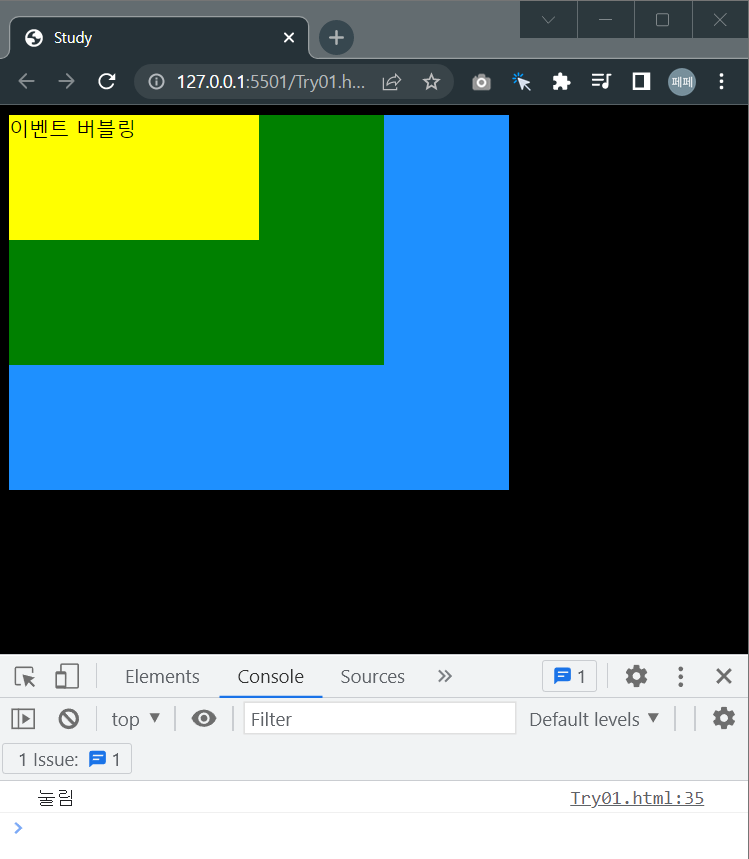
Task: Open the cursor click extension icon
Action: (521, 82)
